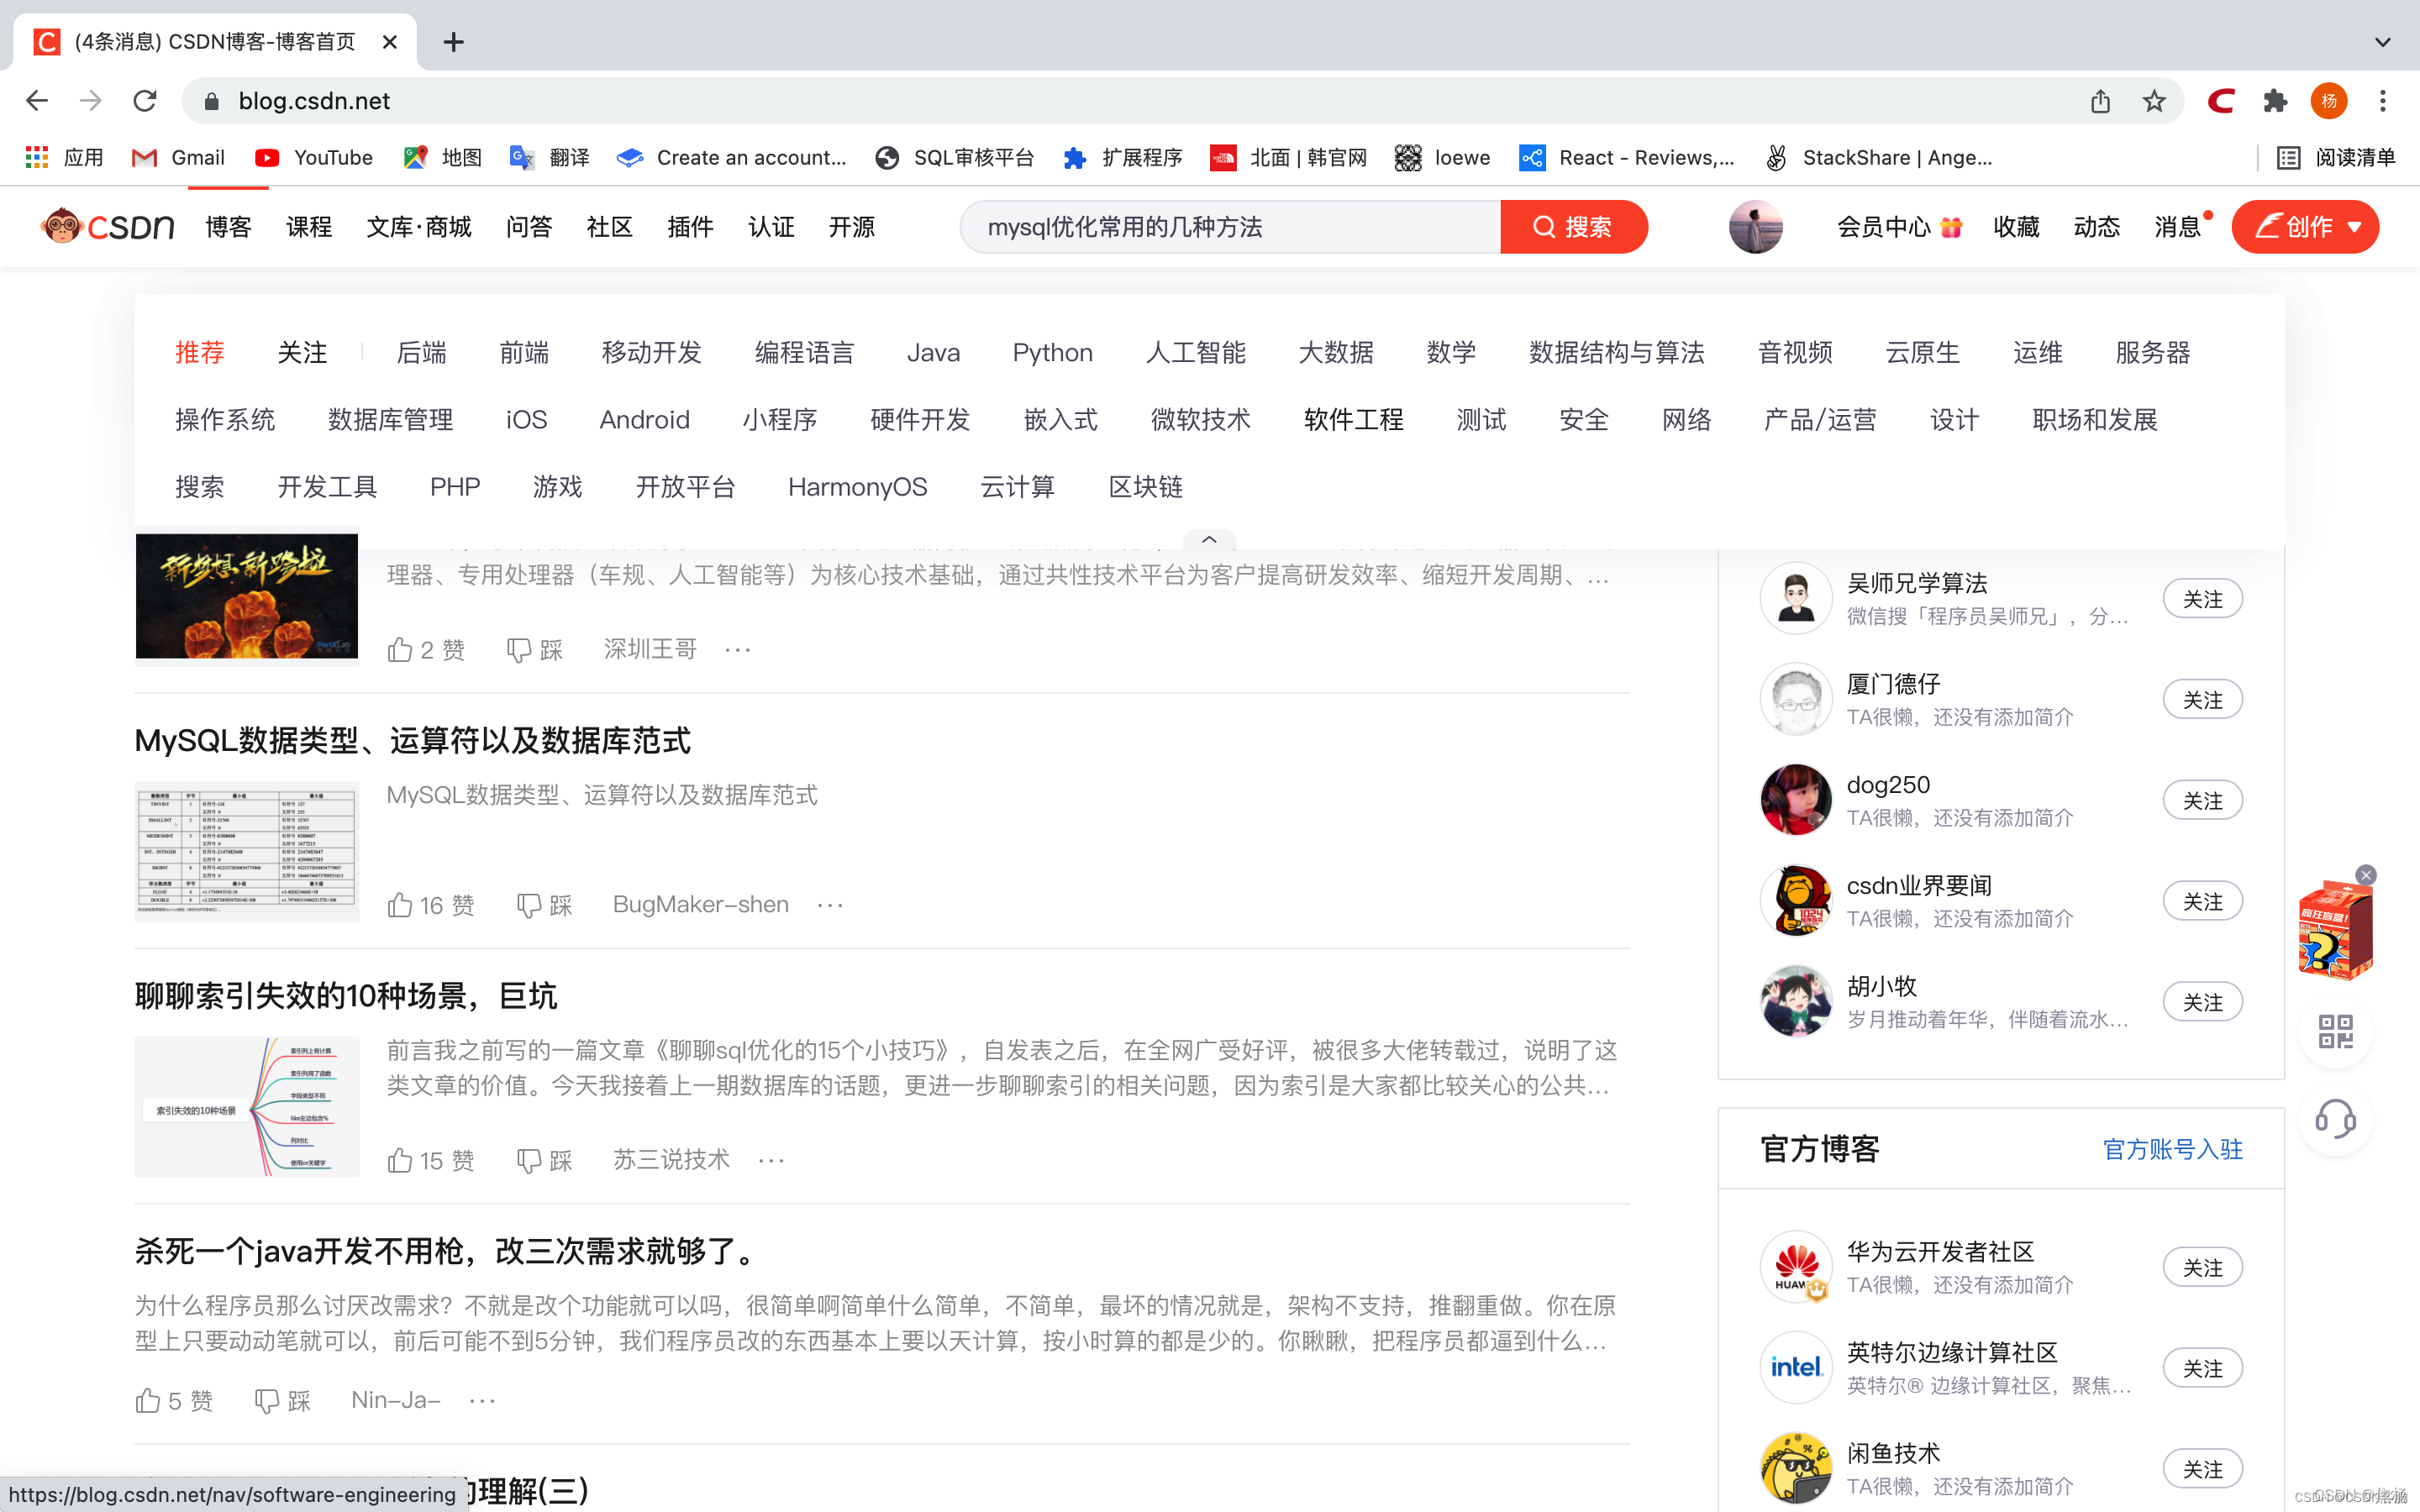Click the CSDN logo

click(x=108, y=227)
